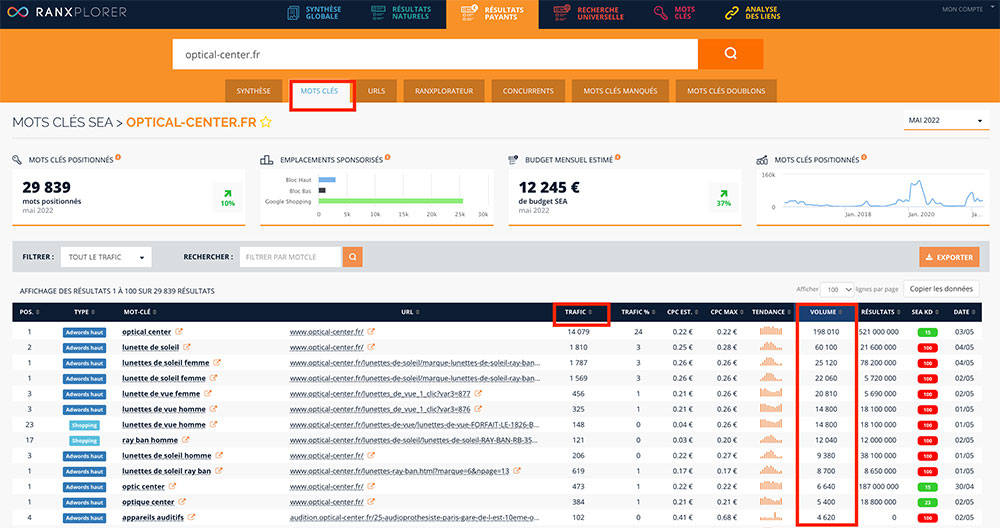
Task: Open URL link for lunettes-ray-ban.html row
Action: pos(399,471)
